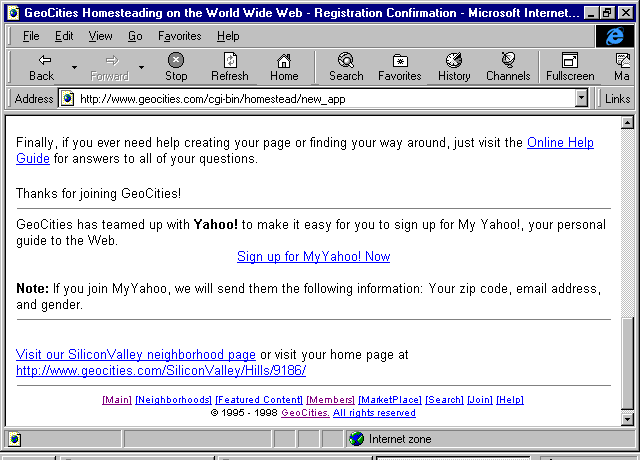The height and width of the screenshot is (460, 640).
Task: Click the [Search] footer link
Action: (444, 400)
